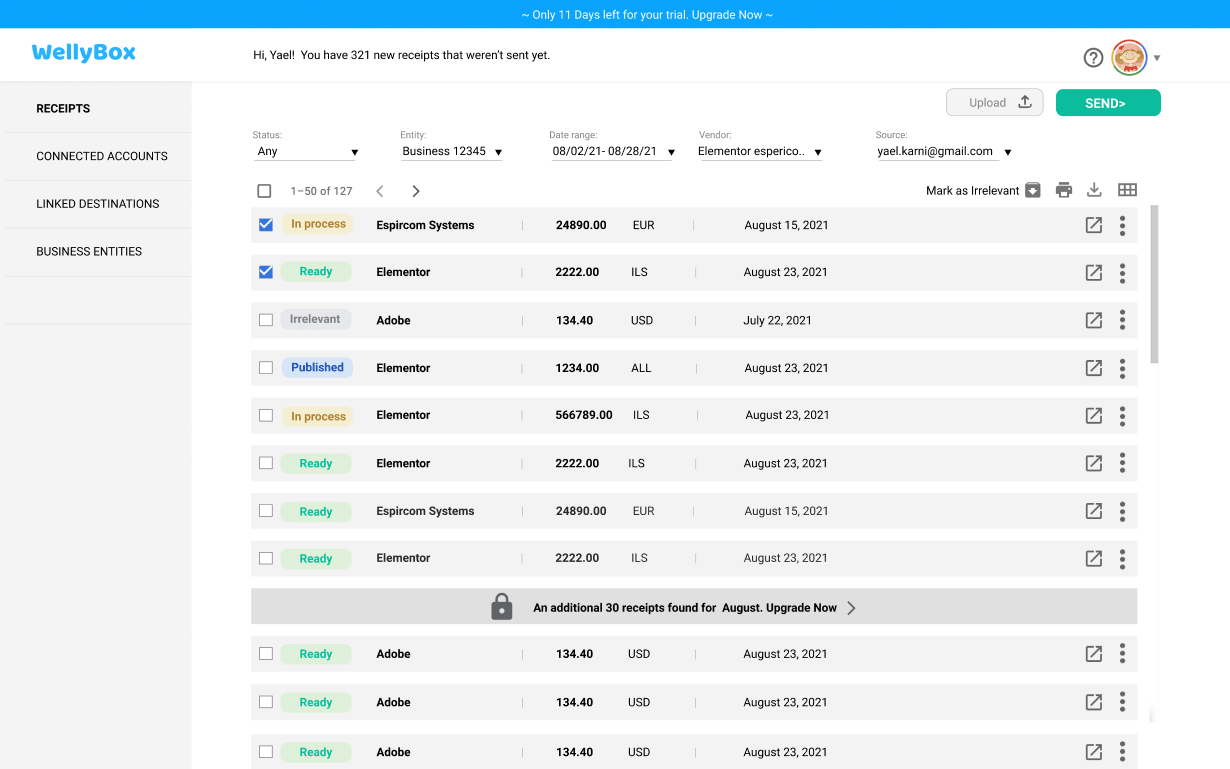
Task: Click the amount 1234.00
Action: click(x=578, y=368)
